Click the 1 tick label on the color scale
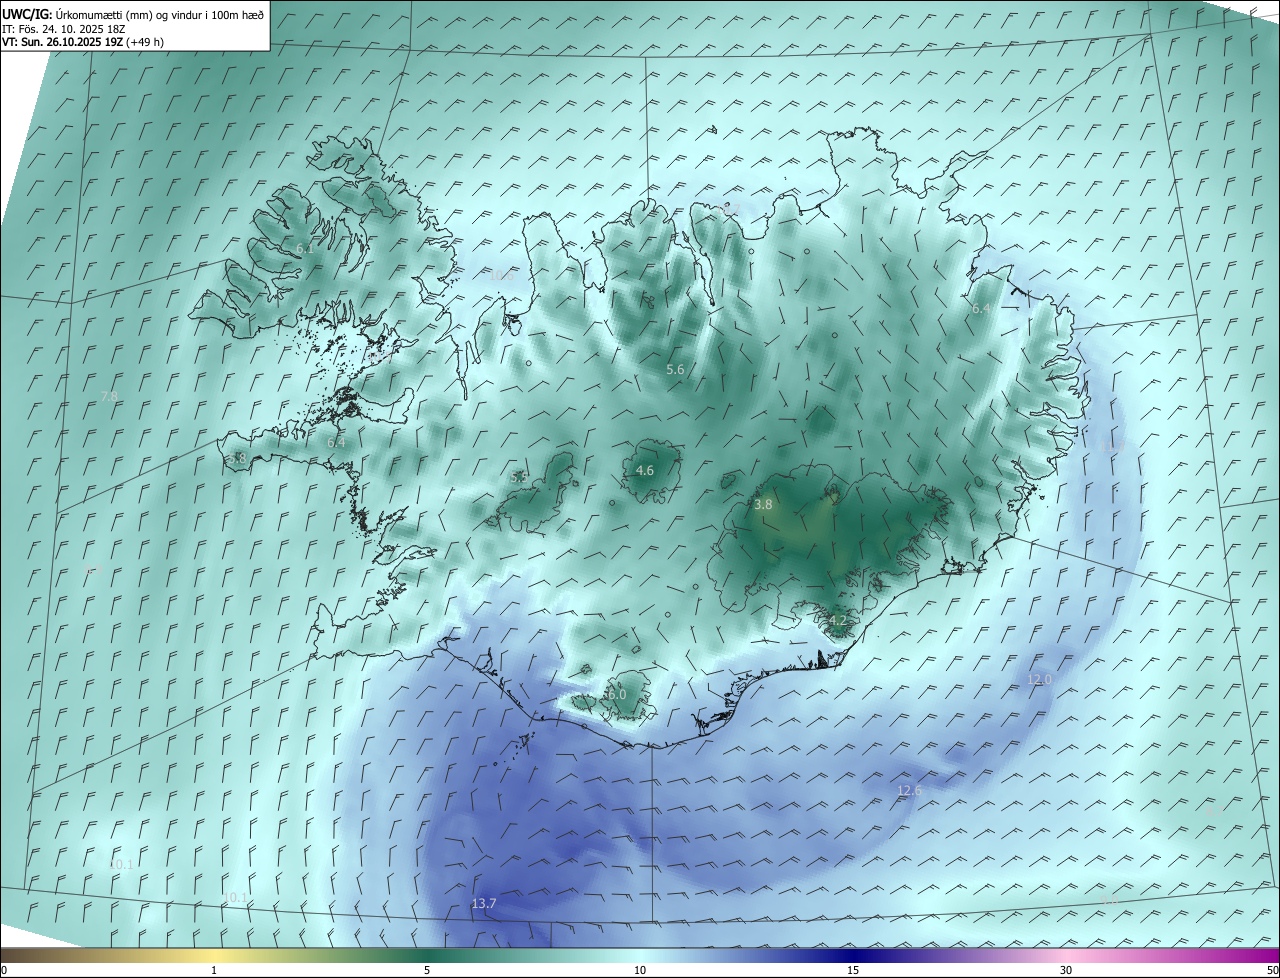 point(214,970)
